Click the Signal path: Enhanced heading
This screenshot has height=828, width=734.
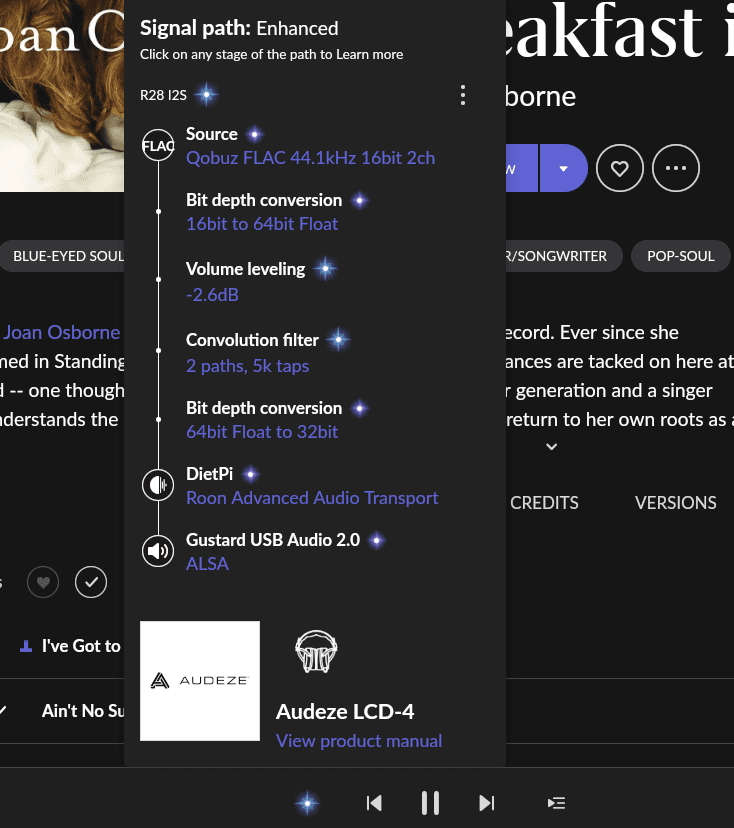(x=239, y=29)
